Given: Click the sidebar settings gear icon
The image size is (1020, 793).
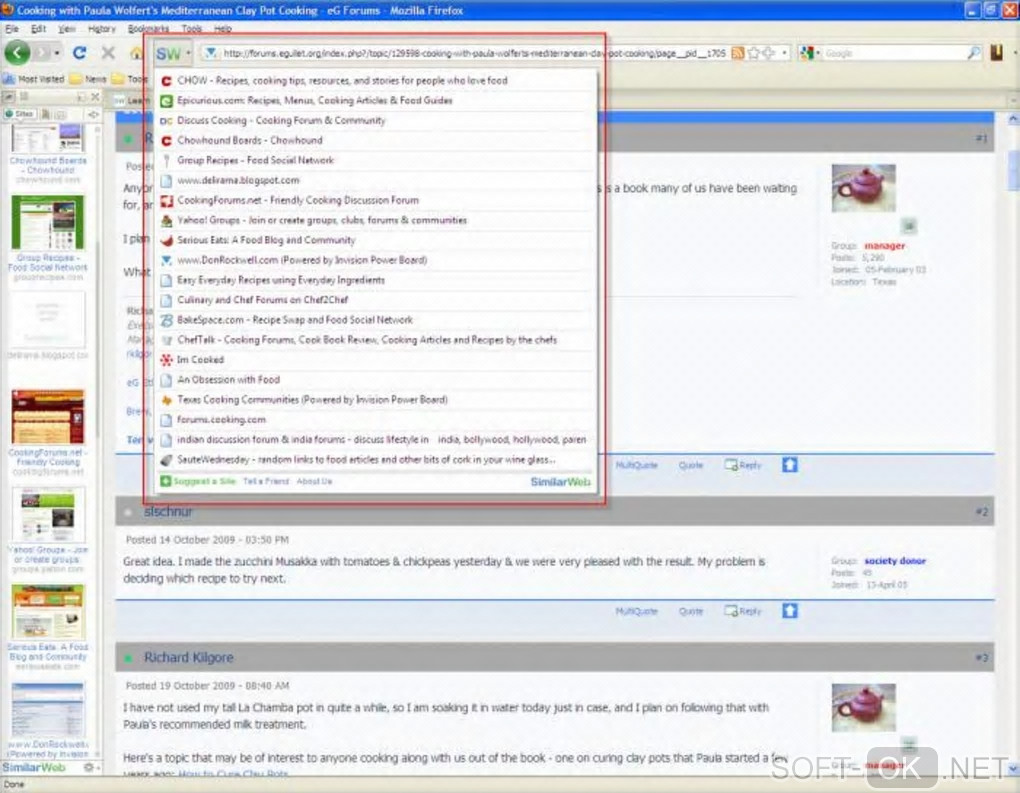Looking at the screenshot, I should tap(88, 768).
